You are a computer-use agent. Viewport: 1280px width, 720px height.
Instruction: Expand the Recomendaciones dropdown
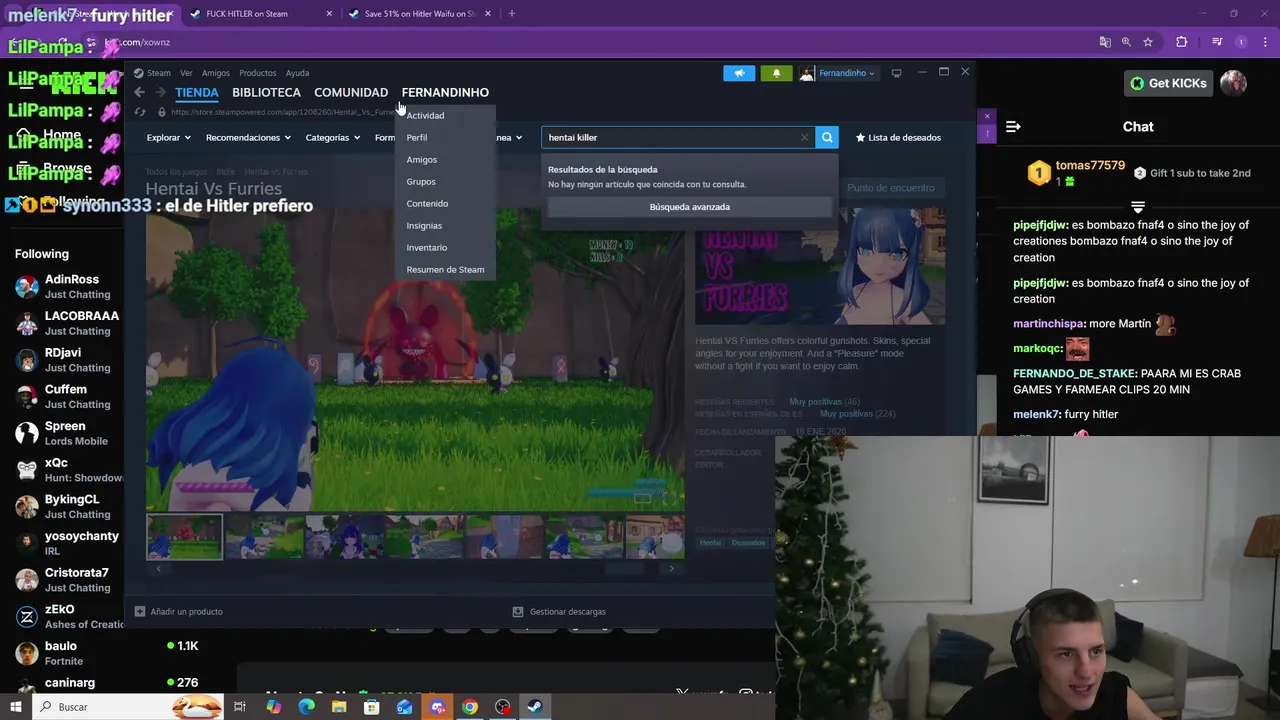(248, 138)
